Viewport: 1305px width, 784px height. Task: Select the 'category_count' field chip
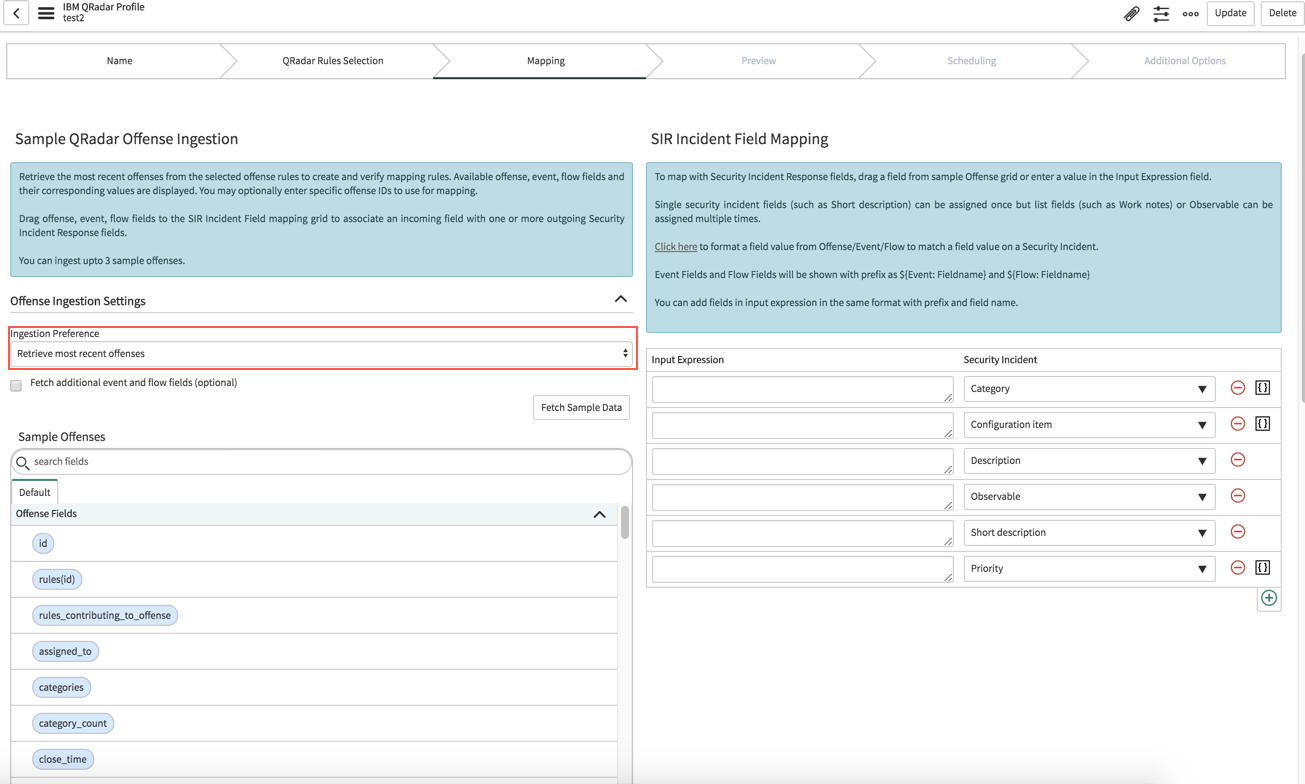(73, 723)
